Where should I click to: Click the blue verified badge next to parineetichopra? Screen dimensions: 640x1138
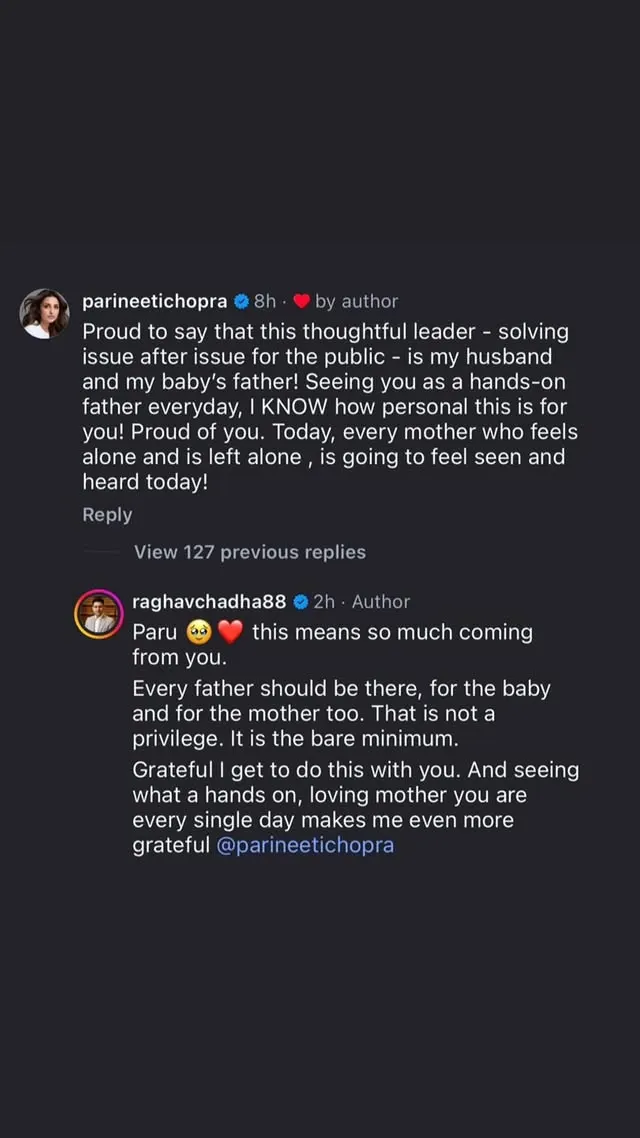point(239,300)
